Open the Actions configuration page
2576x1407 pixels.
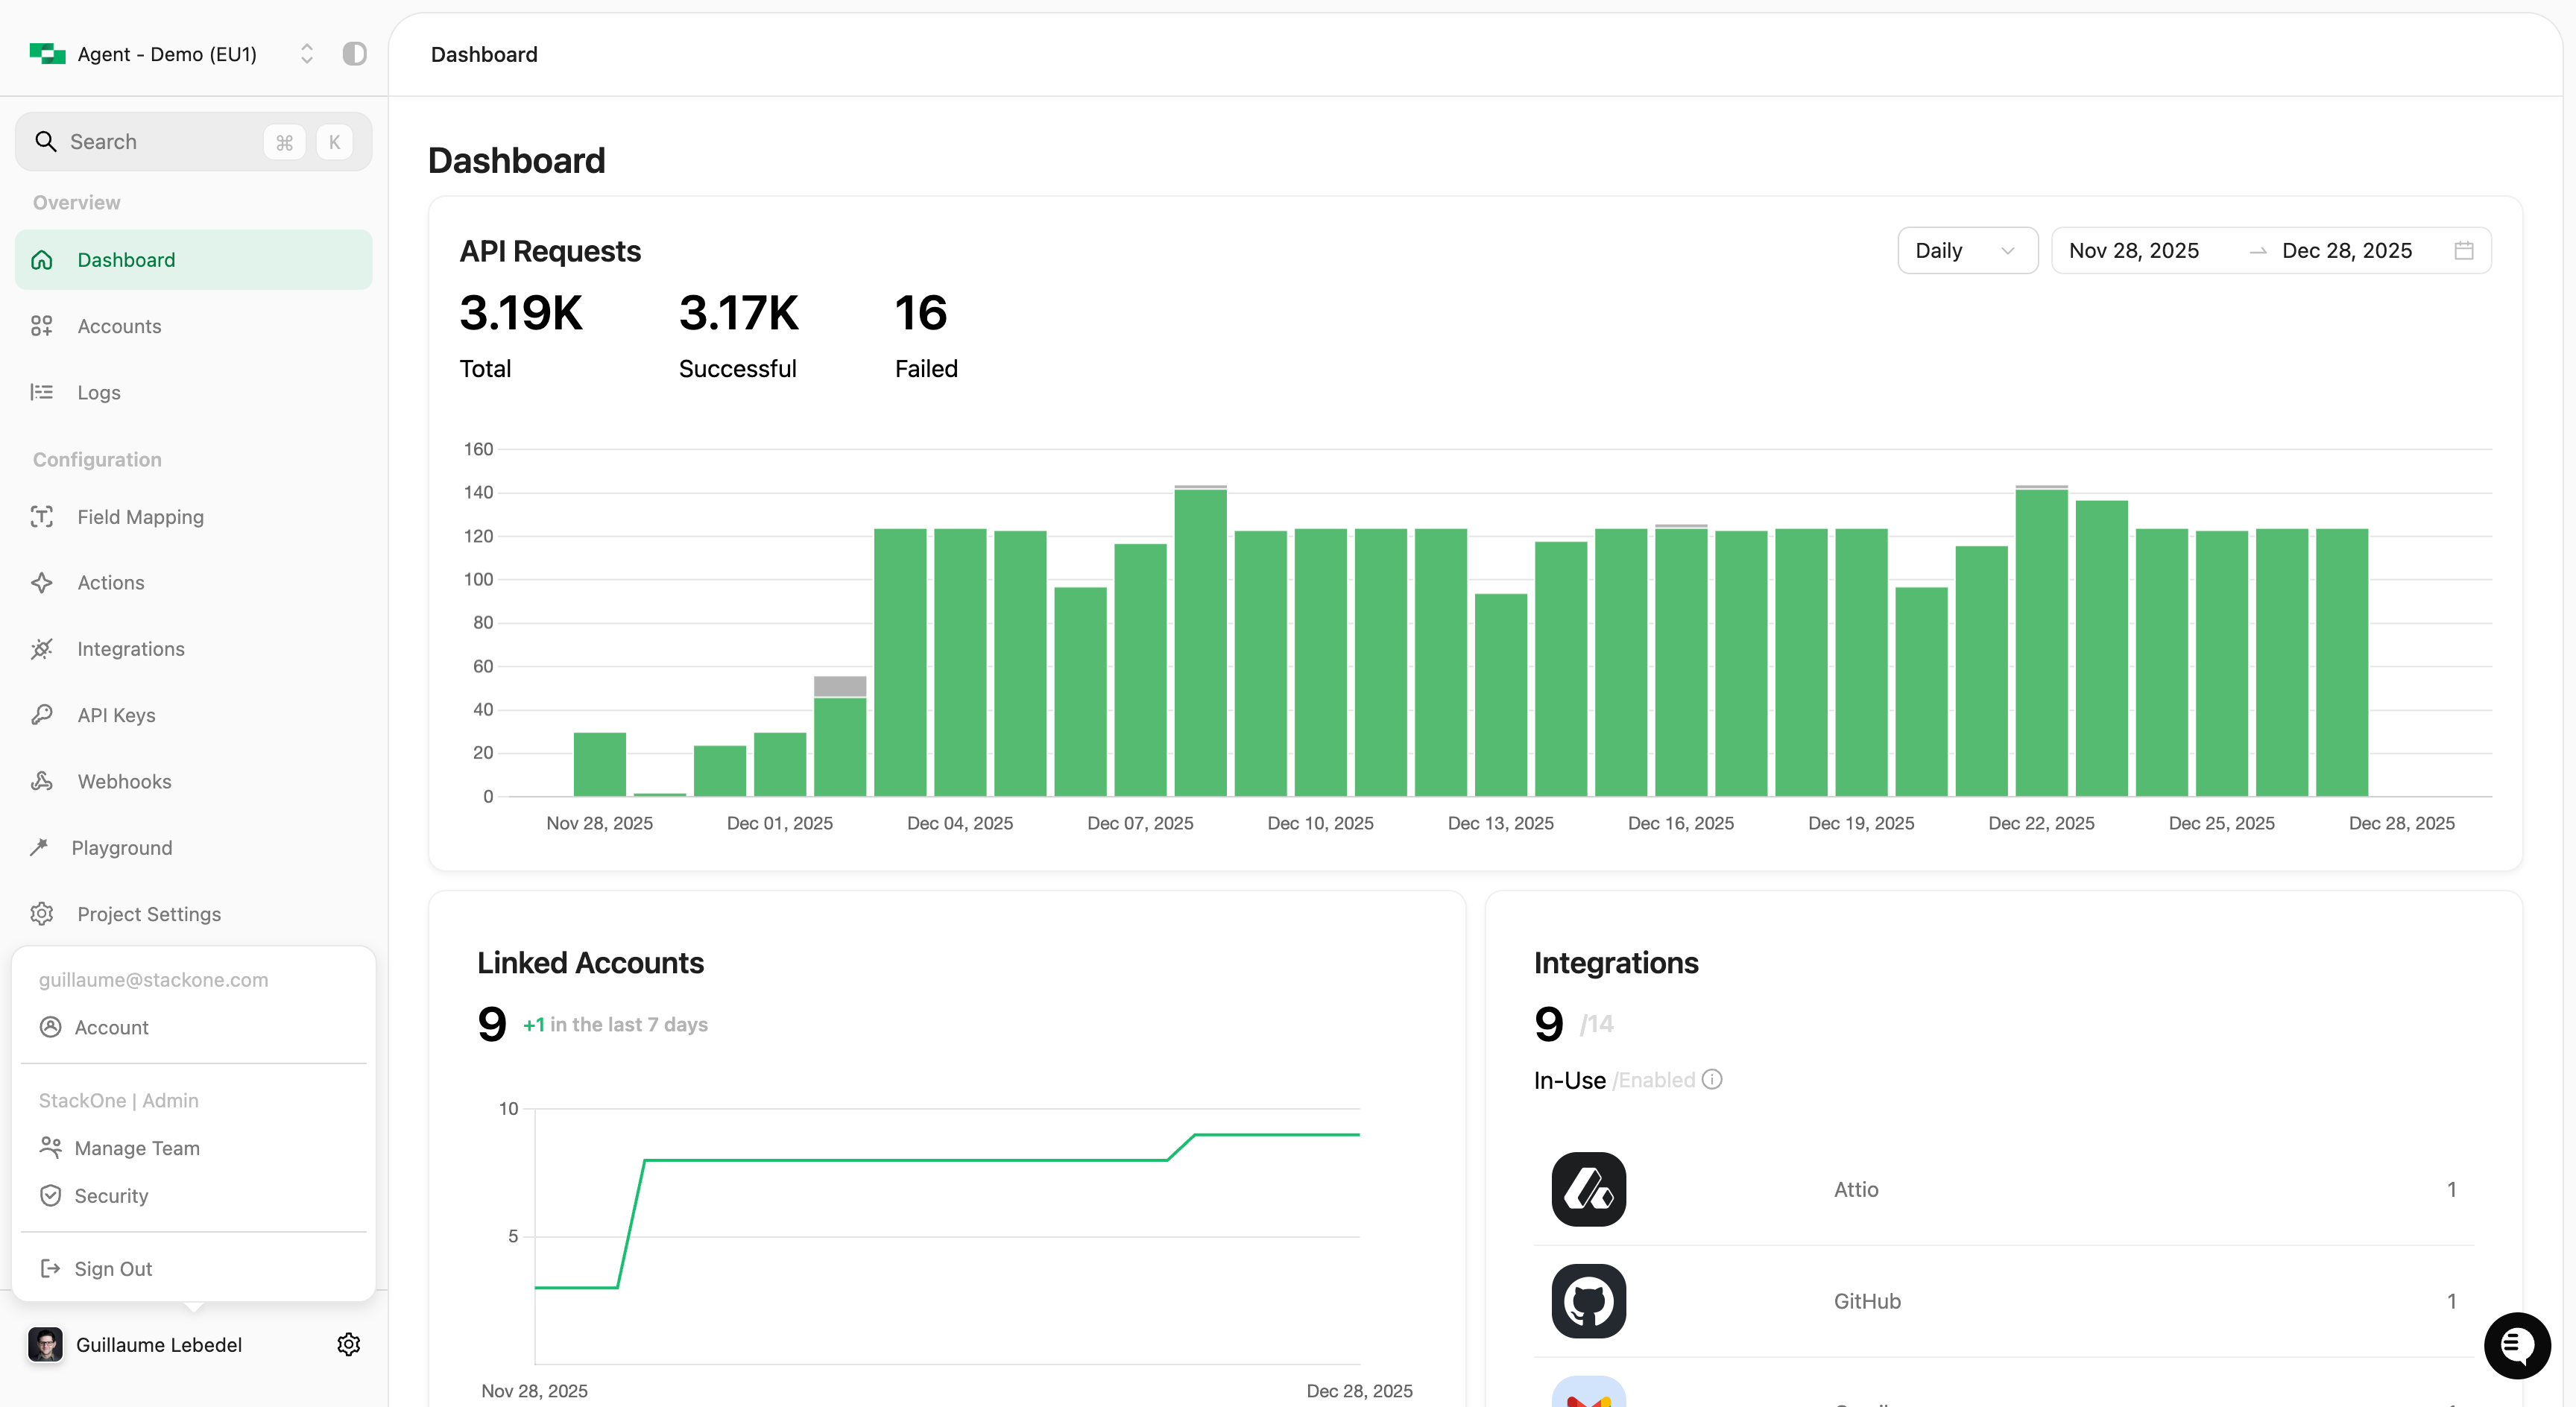click(x=110, y=582)
